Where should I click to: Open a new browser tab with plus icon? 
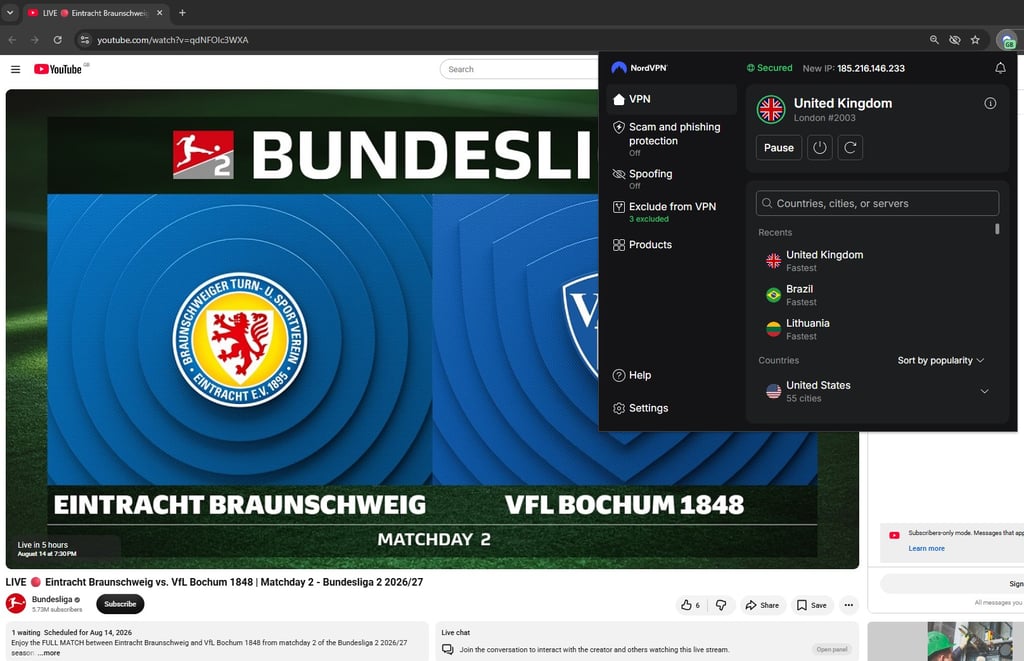[x=182, y=12]
